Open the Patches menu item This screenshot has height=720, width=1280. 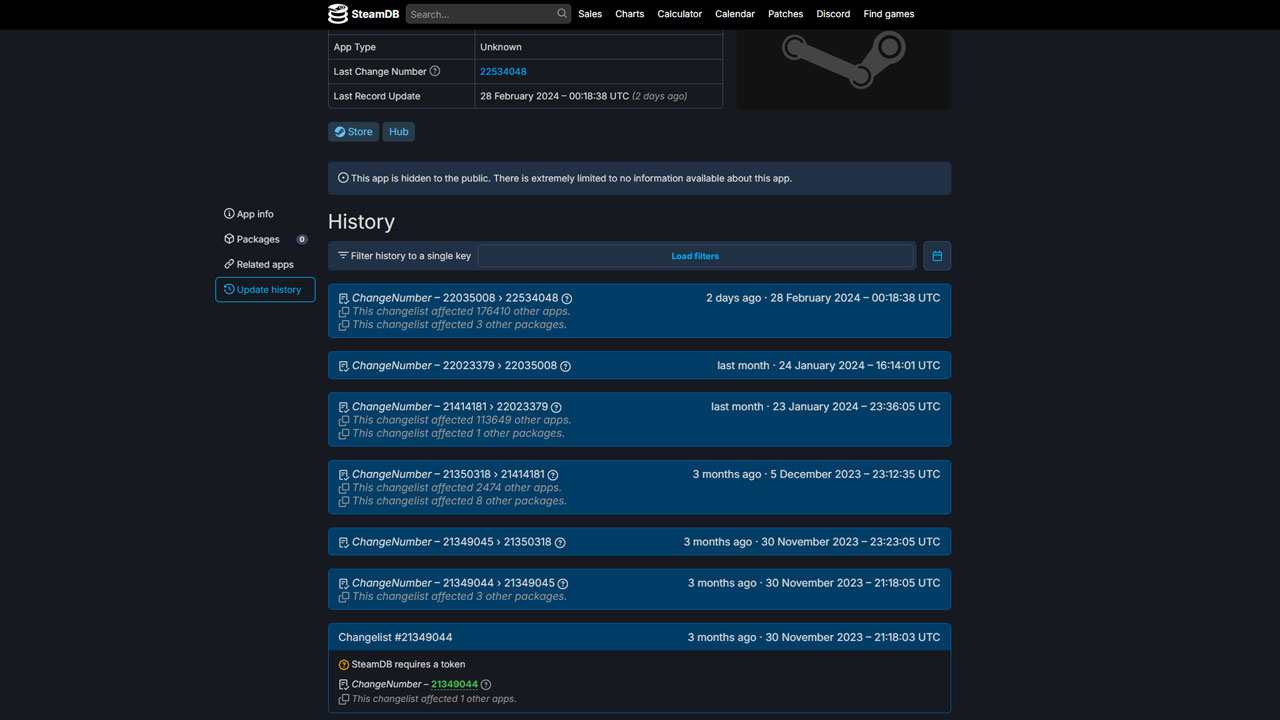pos(786,14)
